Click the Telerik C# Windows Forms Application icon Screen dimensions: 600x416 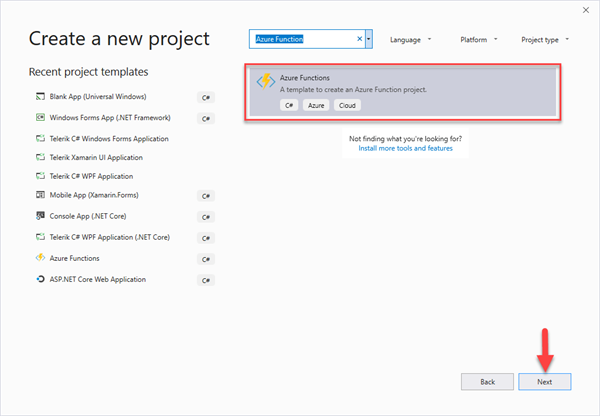pyautogui.click(x=40, y=139)
